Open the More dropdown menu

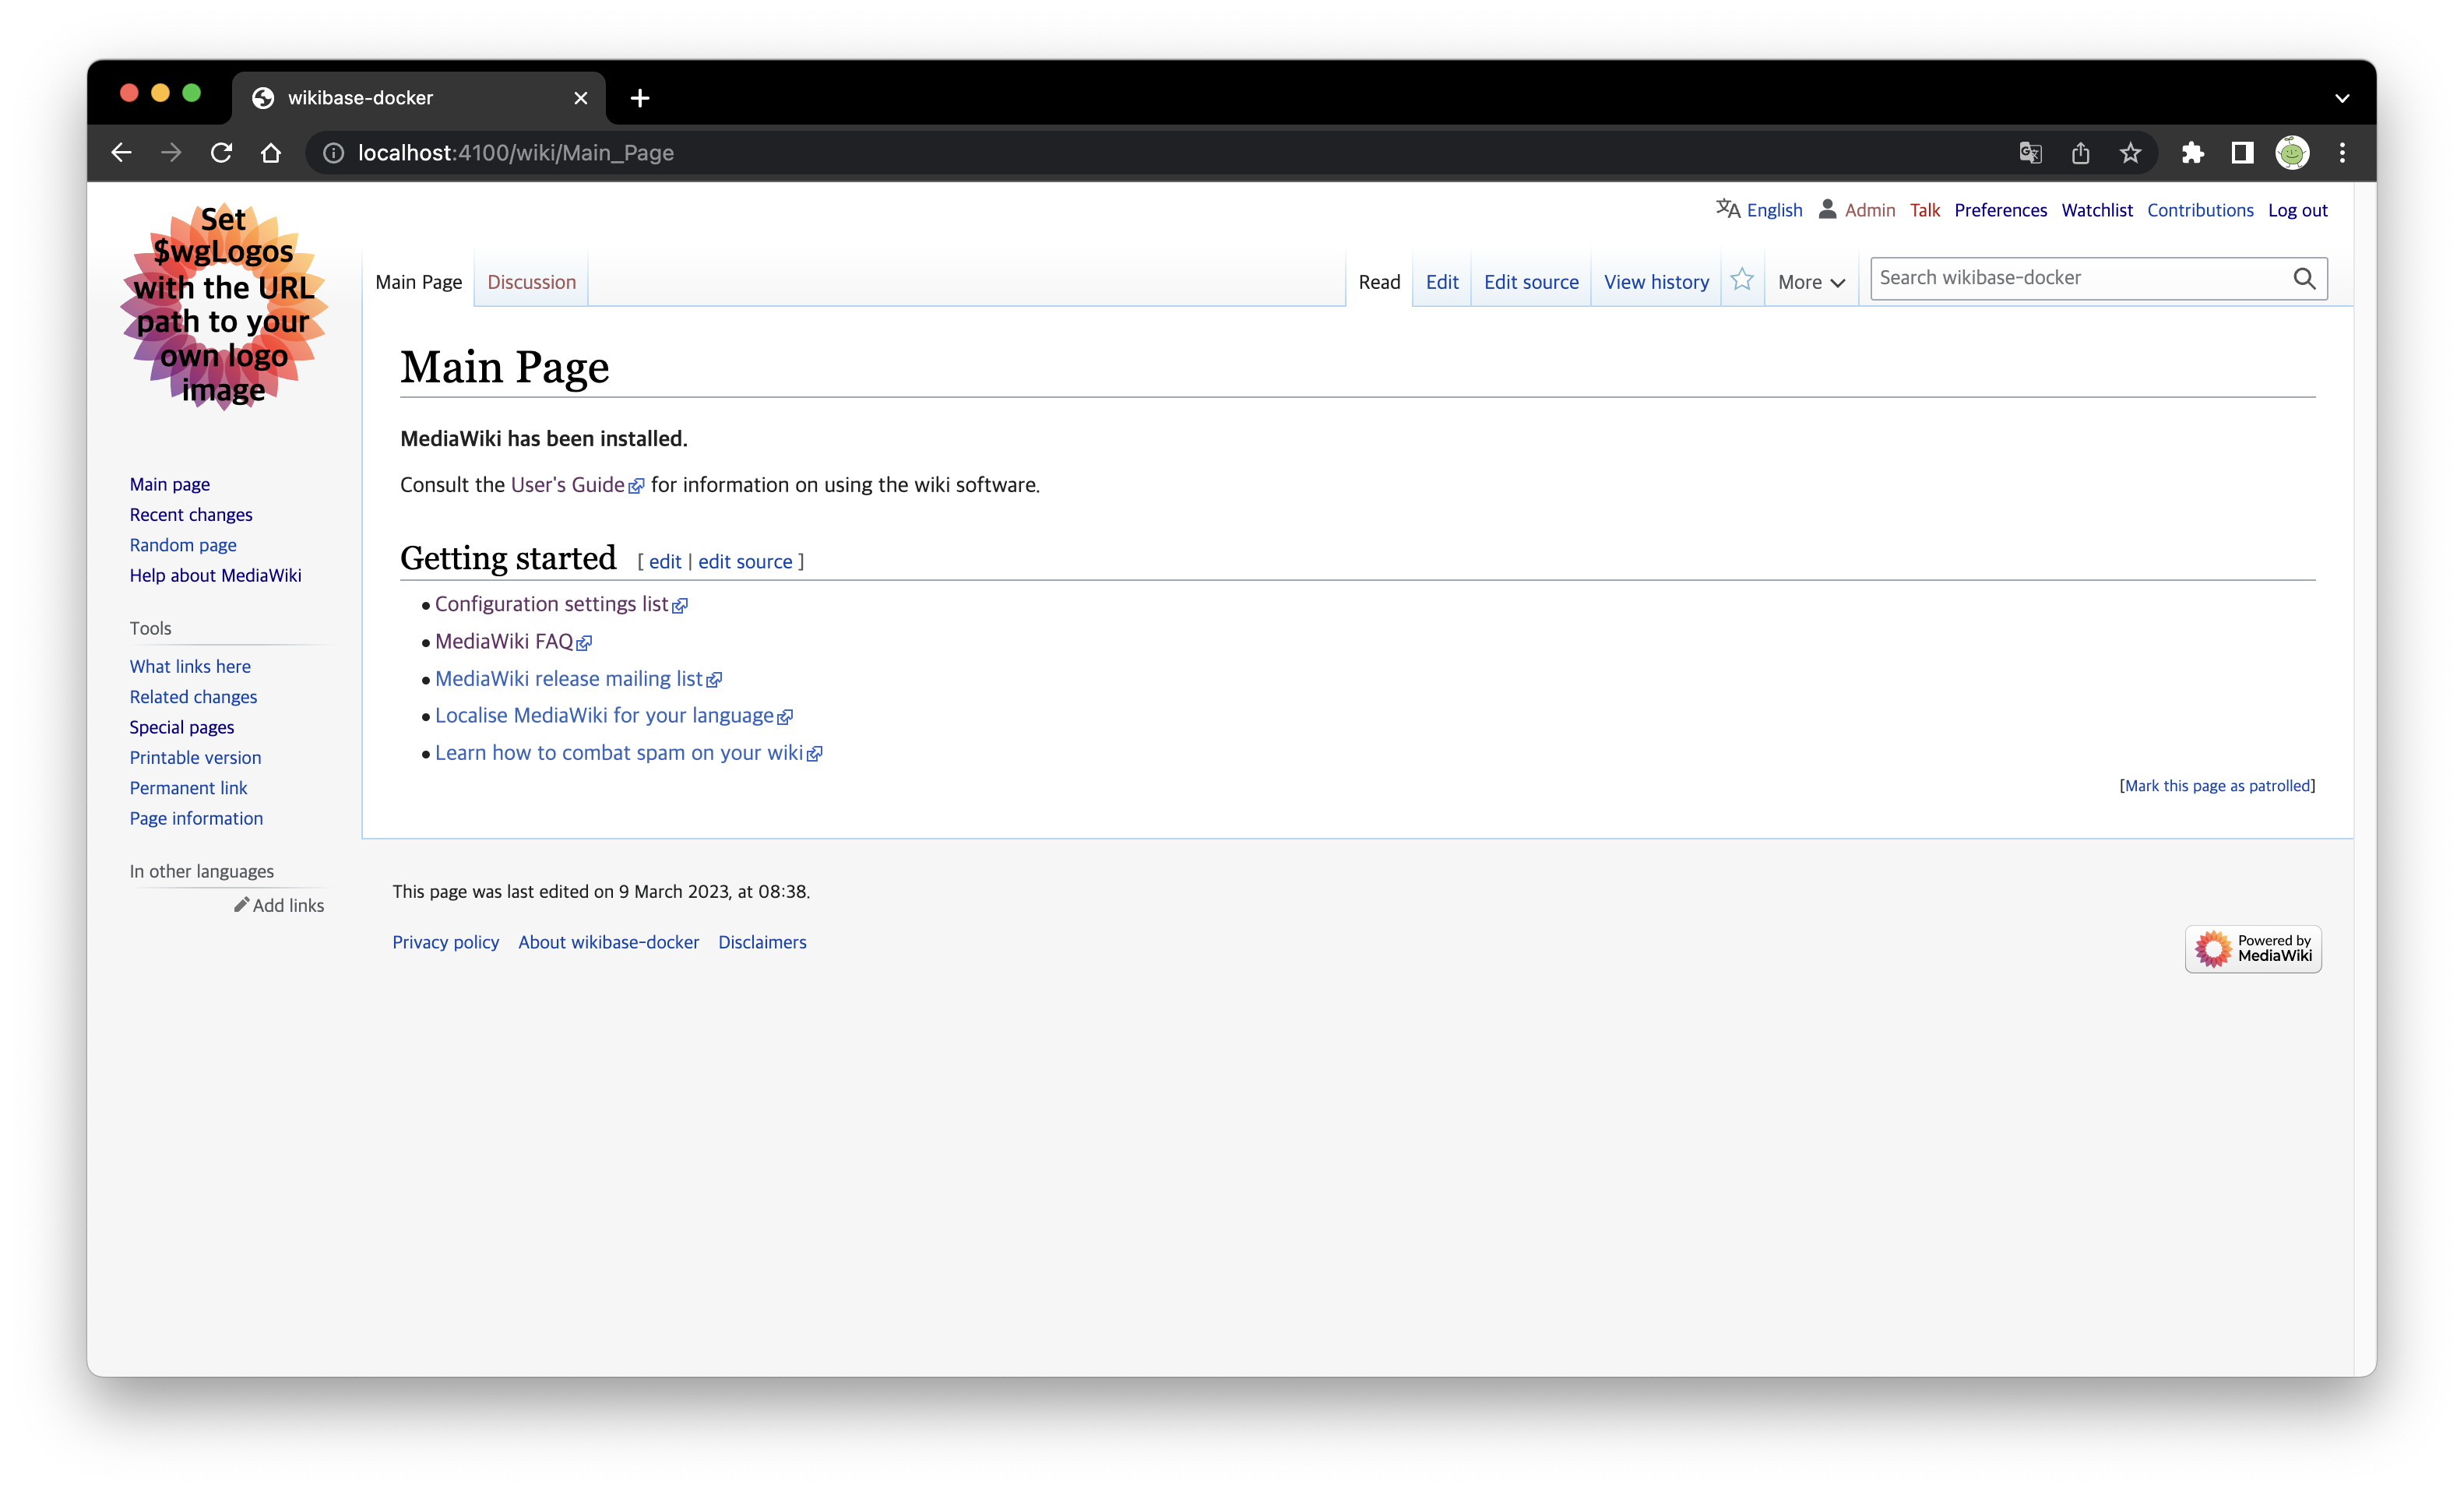(1810, 282)
